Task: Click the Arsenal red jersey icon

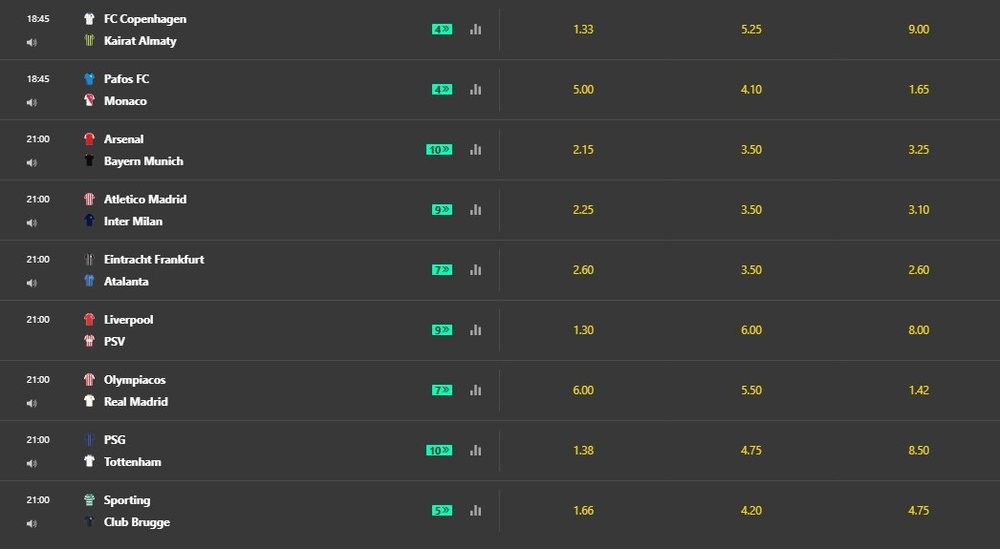Action: (x=89, y=139)
